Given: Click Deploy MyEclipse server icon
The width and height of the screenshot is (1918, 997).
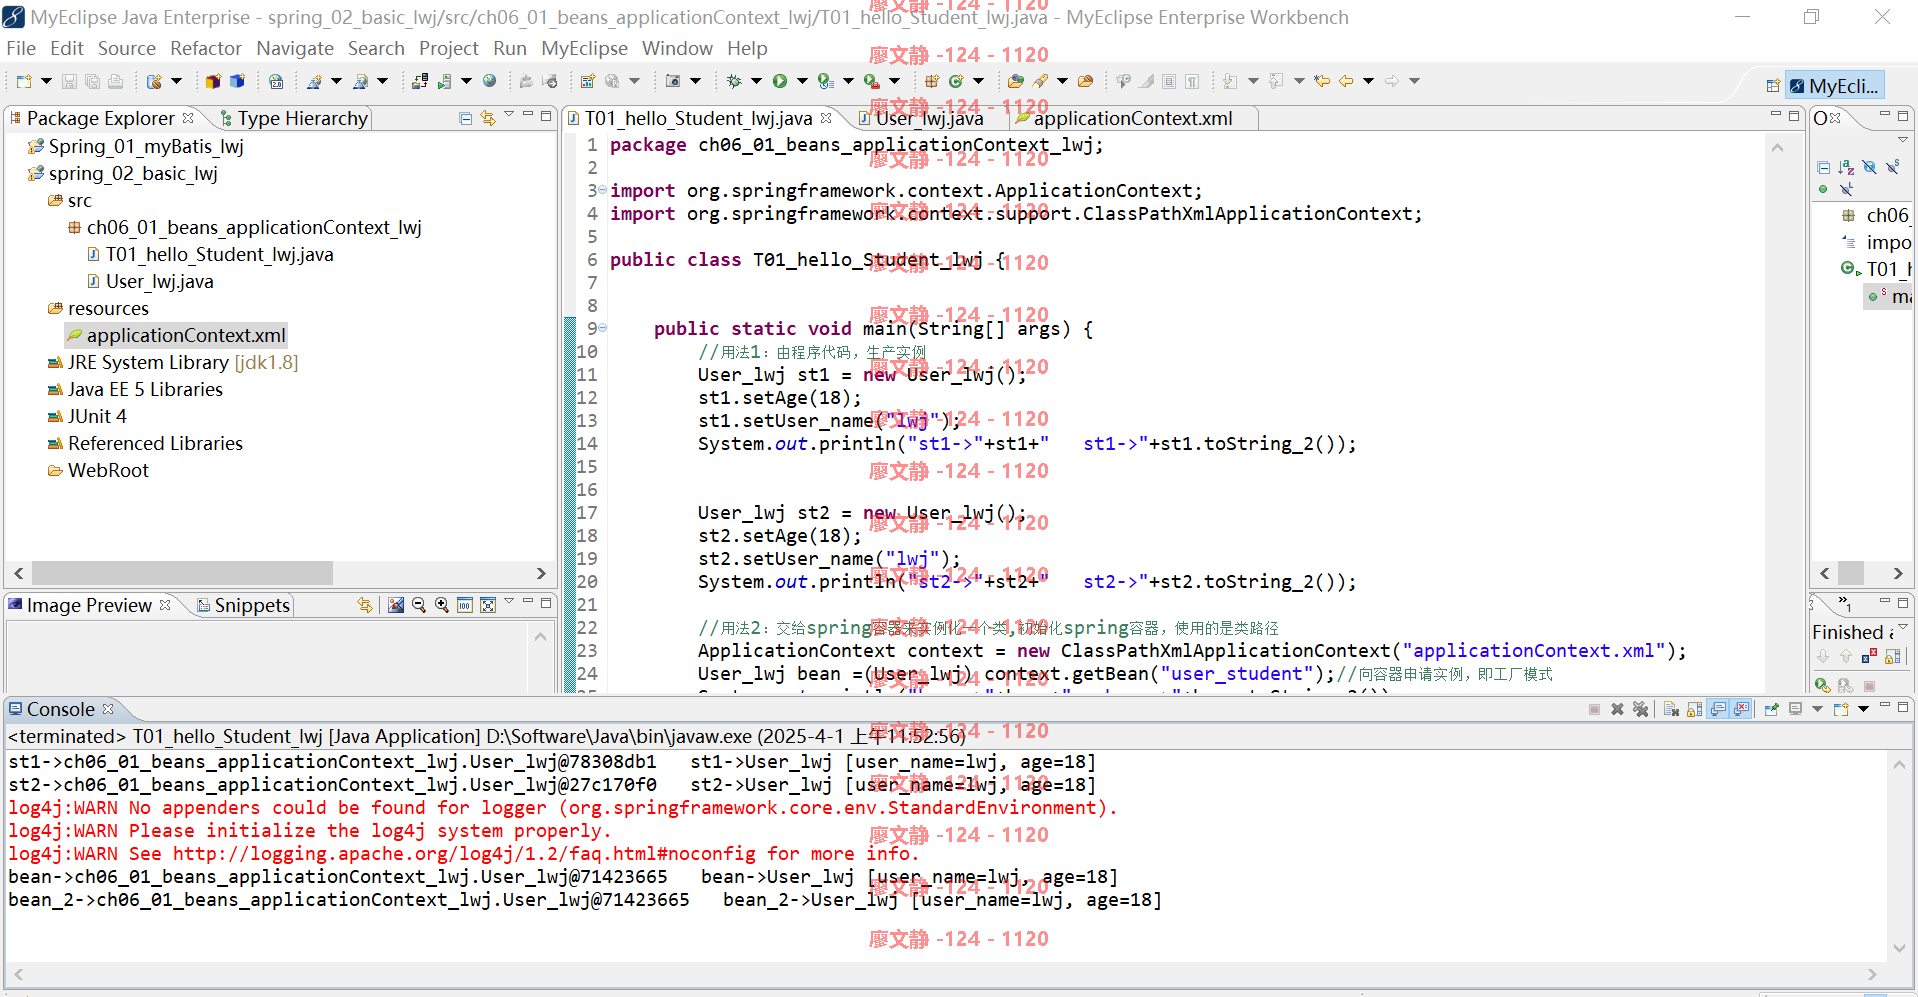Looking at the screenshot, I should pyautogui.click(x=421, y=81).
